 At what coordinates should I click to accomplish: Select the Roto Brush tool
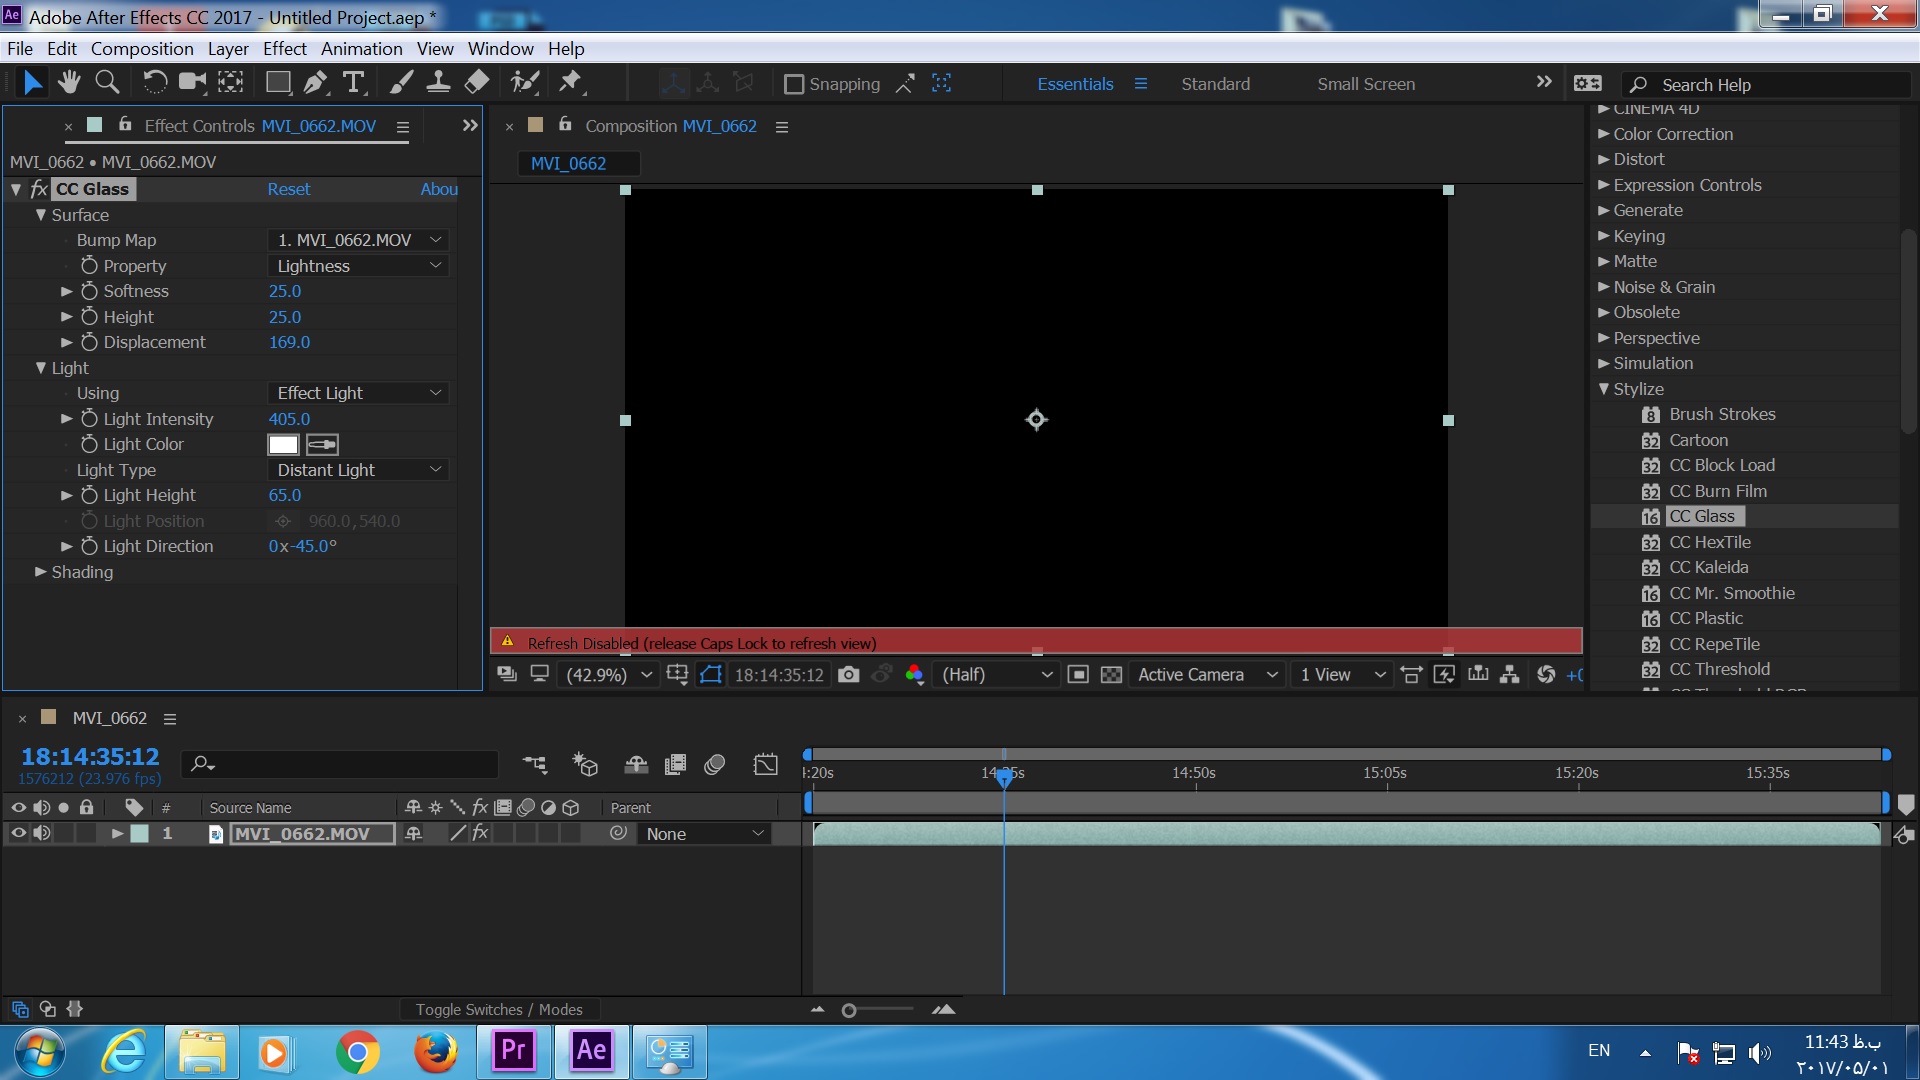[524, 83]
